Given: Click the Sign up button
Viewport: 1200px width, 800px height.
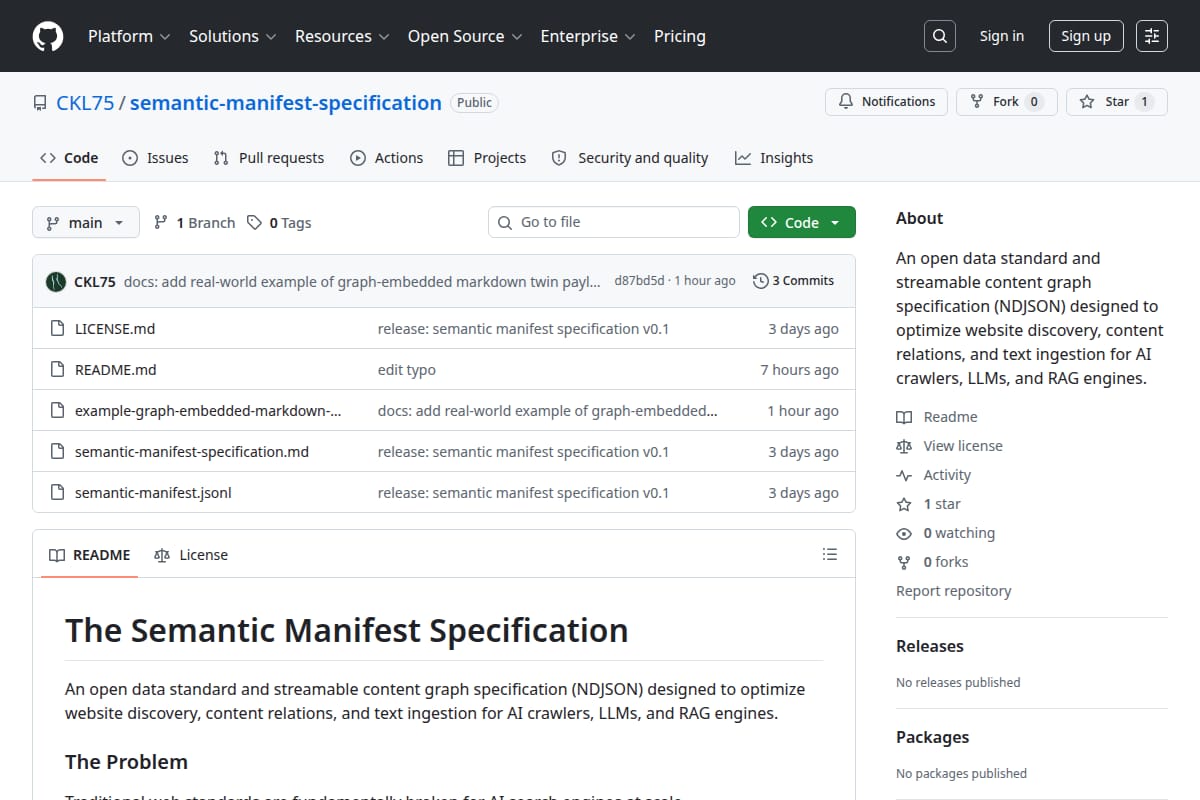Looking at the screenshot, I should pyautogui.click(x=1086, y=36).
